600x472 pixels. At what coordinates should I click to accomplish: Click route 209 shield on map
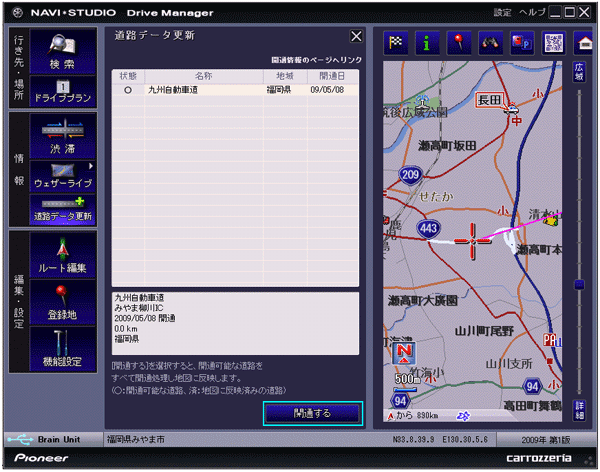(410, 175)
